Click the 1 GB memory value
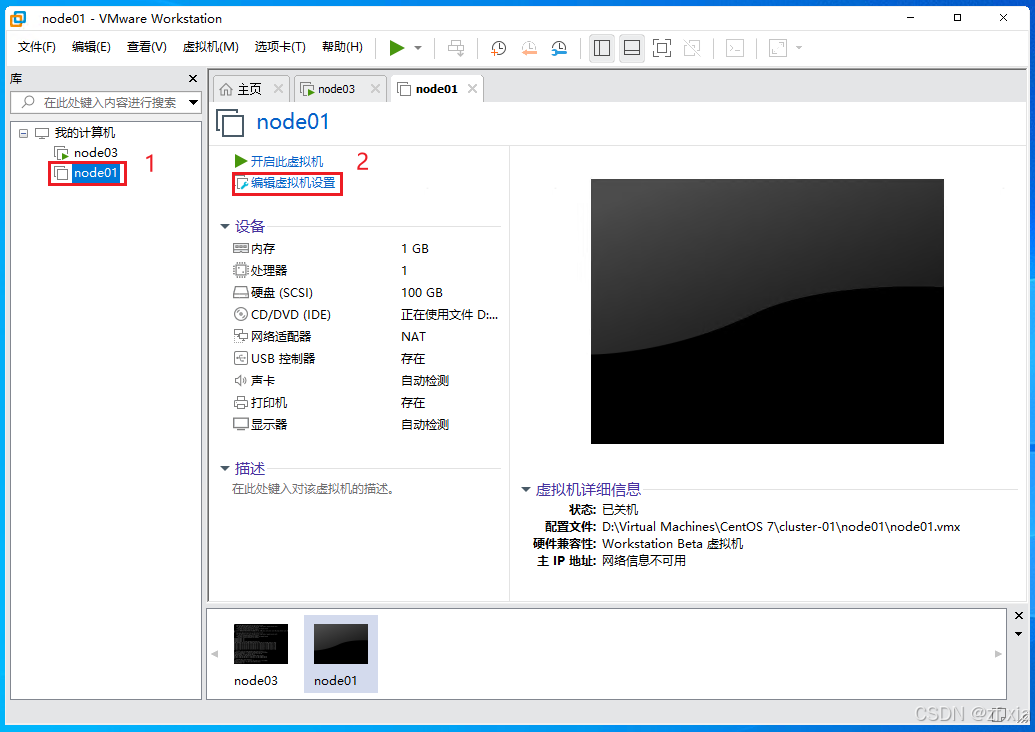Image resolution: width=1035 pixels, height=732 pixels. (415, 249)
